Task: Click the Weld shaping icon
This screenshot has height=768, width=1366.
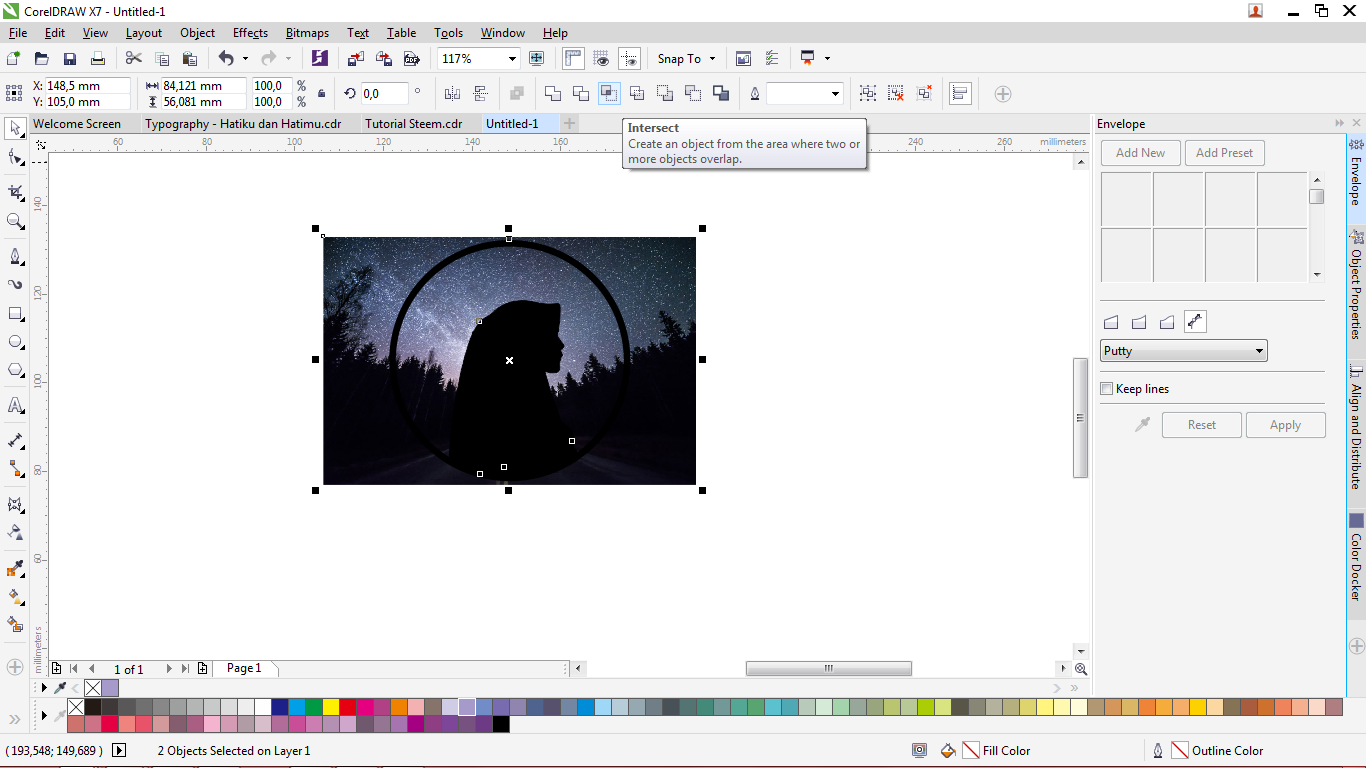Action: coord(552,93)
